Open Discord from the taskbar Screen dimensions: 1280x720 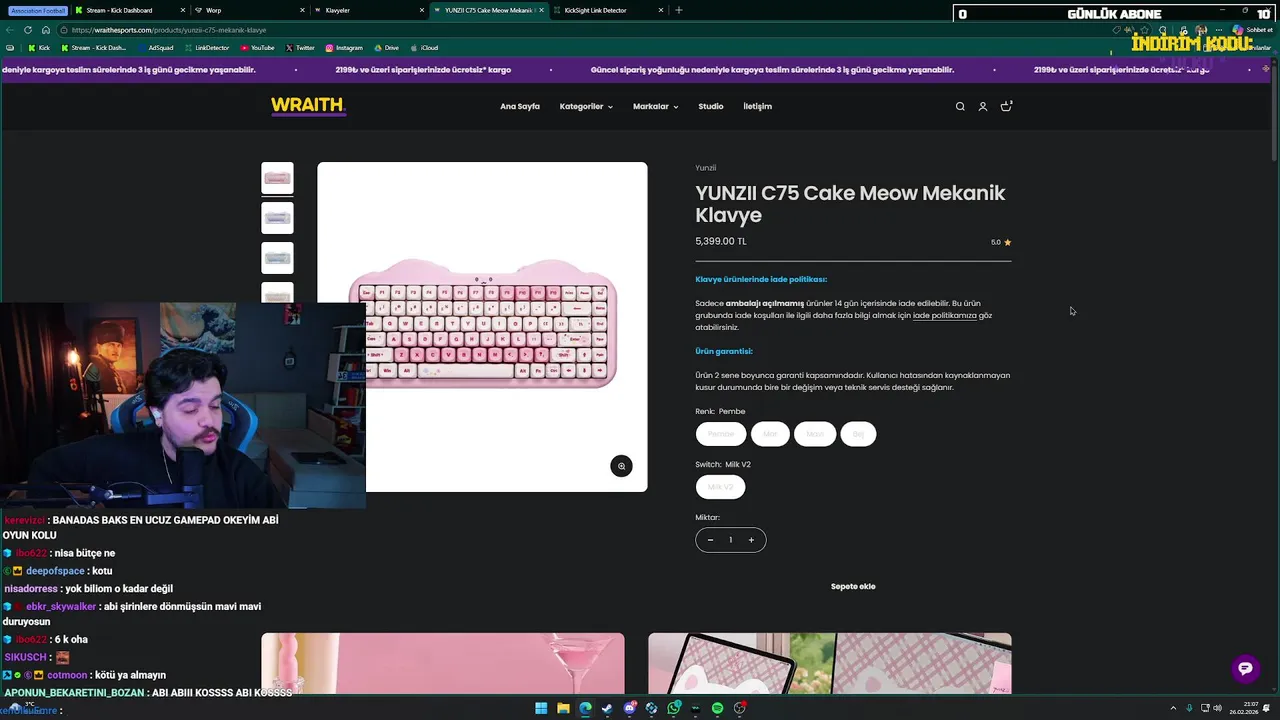tap(630, 708)
